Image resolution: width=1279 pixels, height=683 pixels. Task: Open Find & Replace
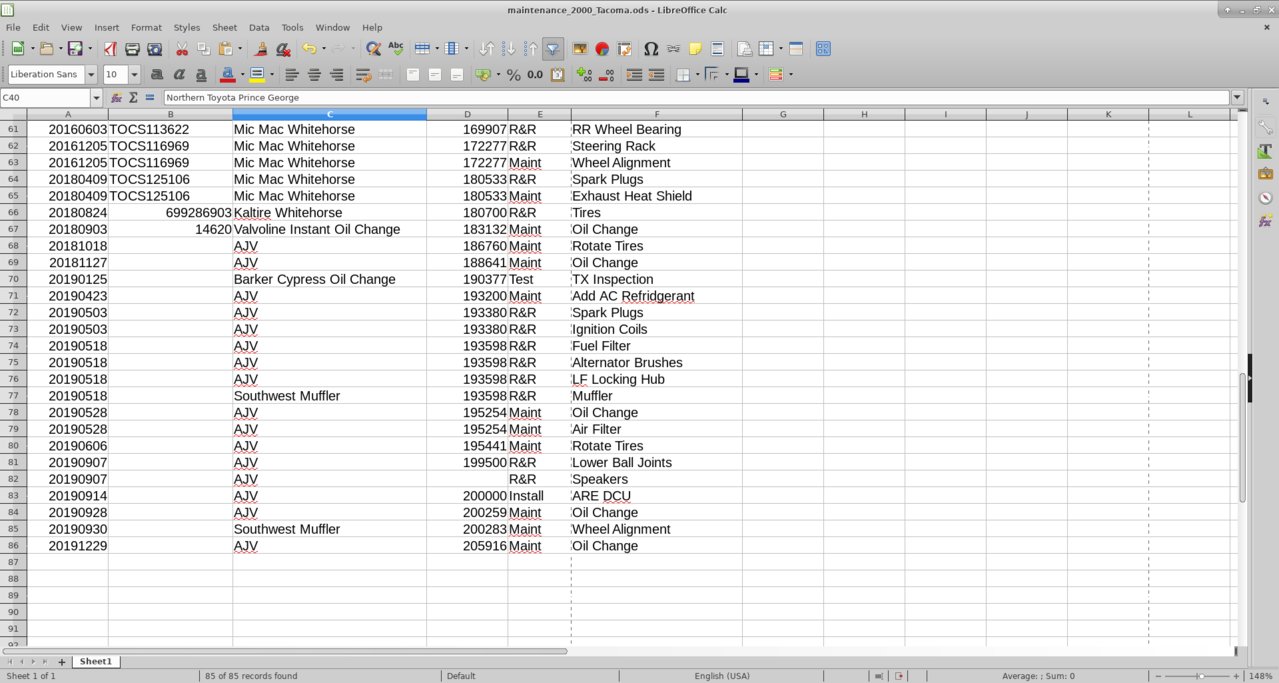[373, 48]
